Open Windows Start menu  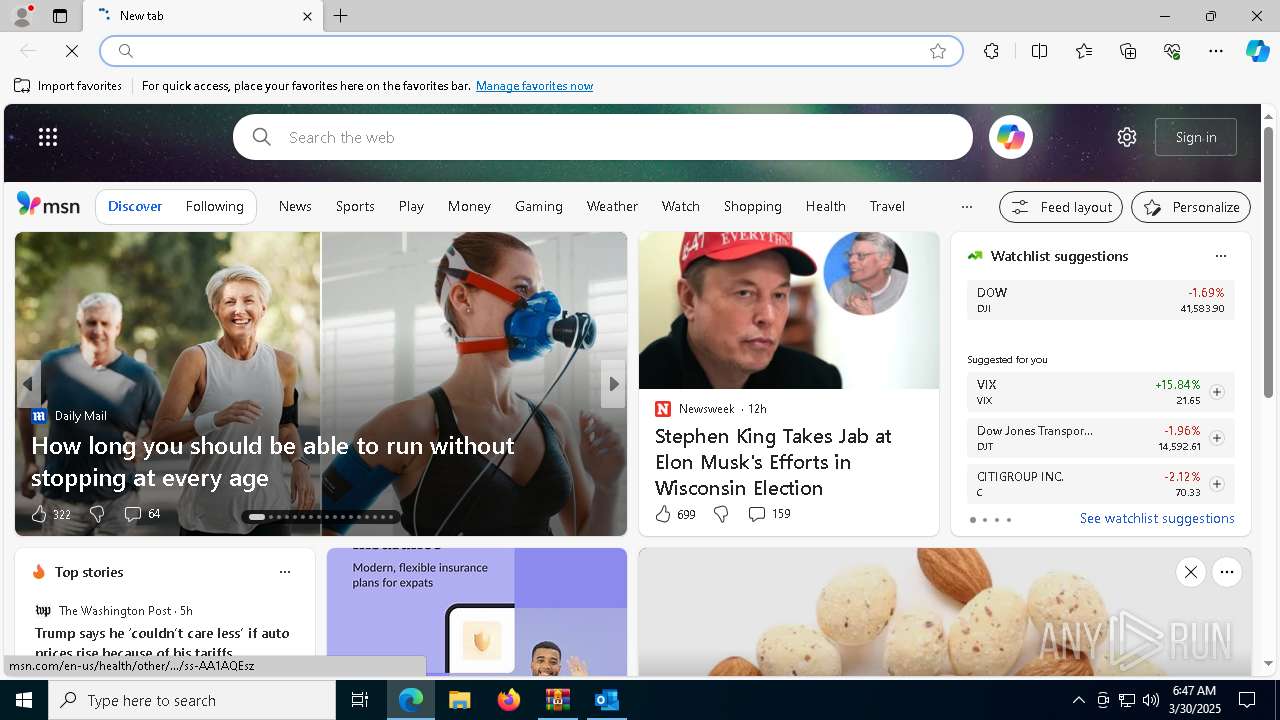click(x=24, y=700)
